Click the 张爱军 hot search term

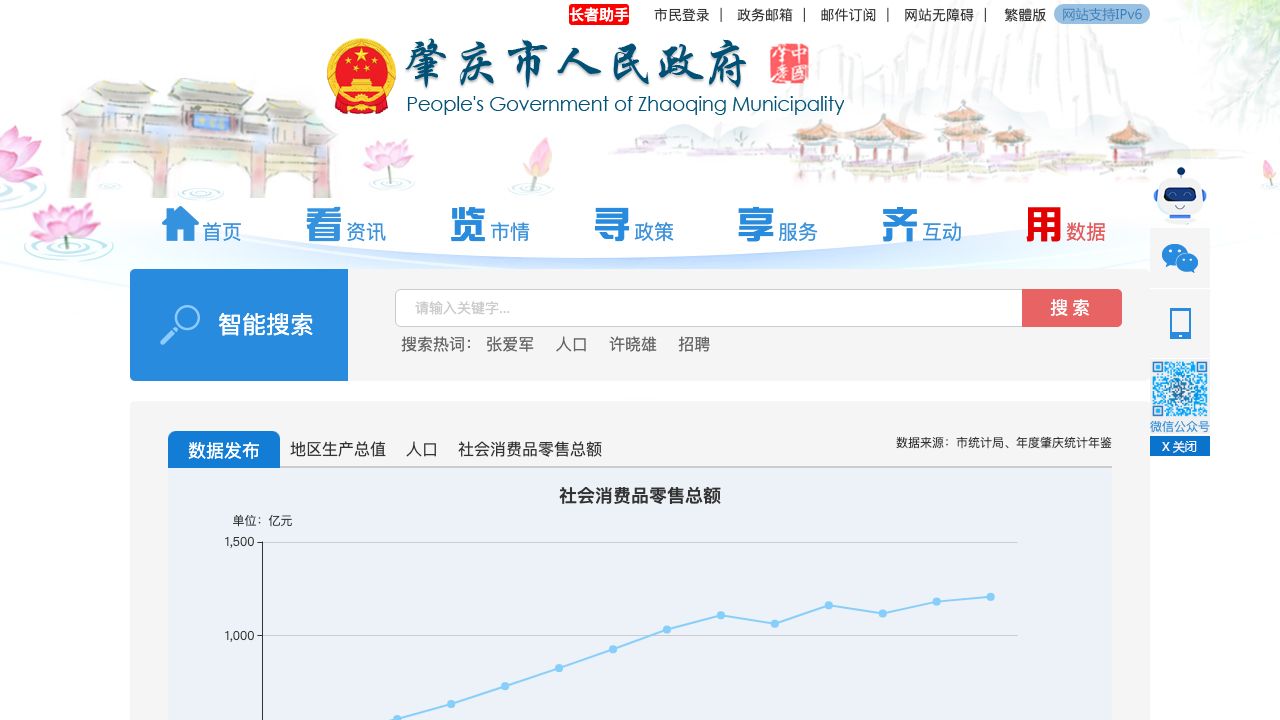tap(510, 345)
